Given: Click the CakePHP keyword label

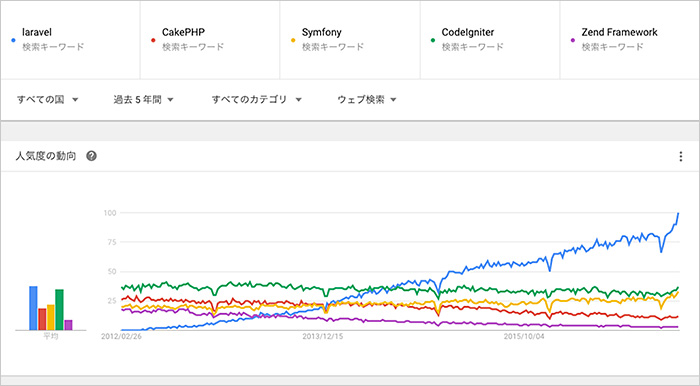Looking at the screenshot, I should [183, 32].
